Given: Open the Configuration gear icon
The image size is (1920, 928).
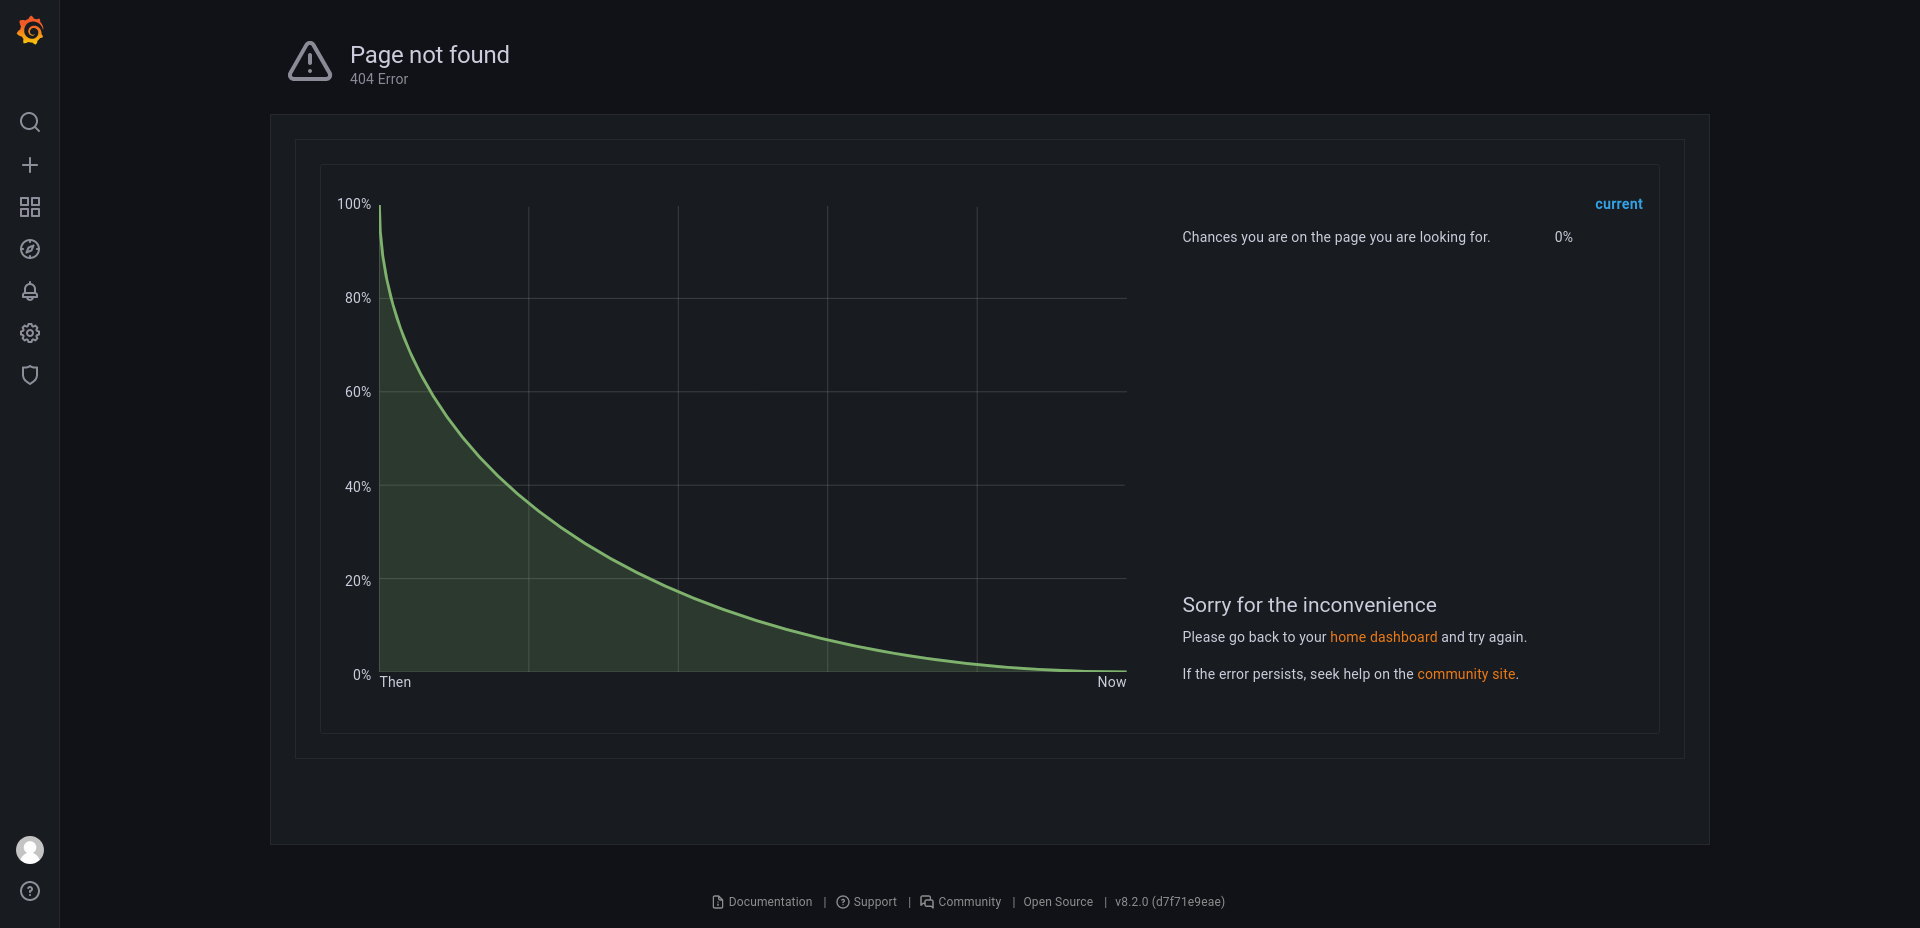Looking at the screenshot, I should coord(30,333).
